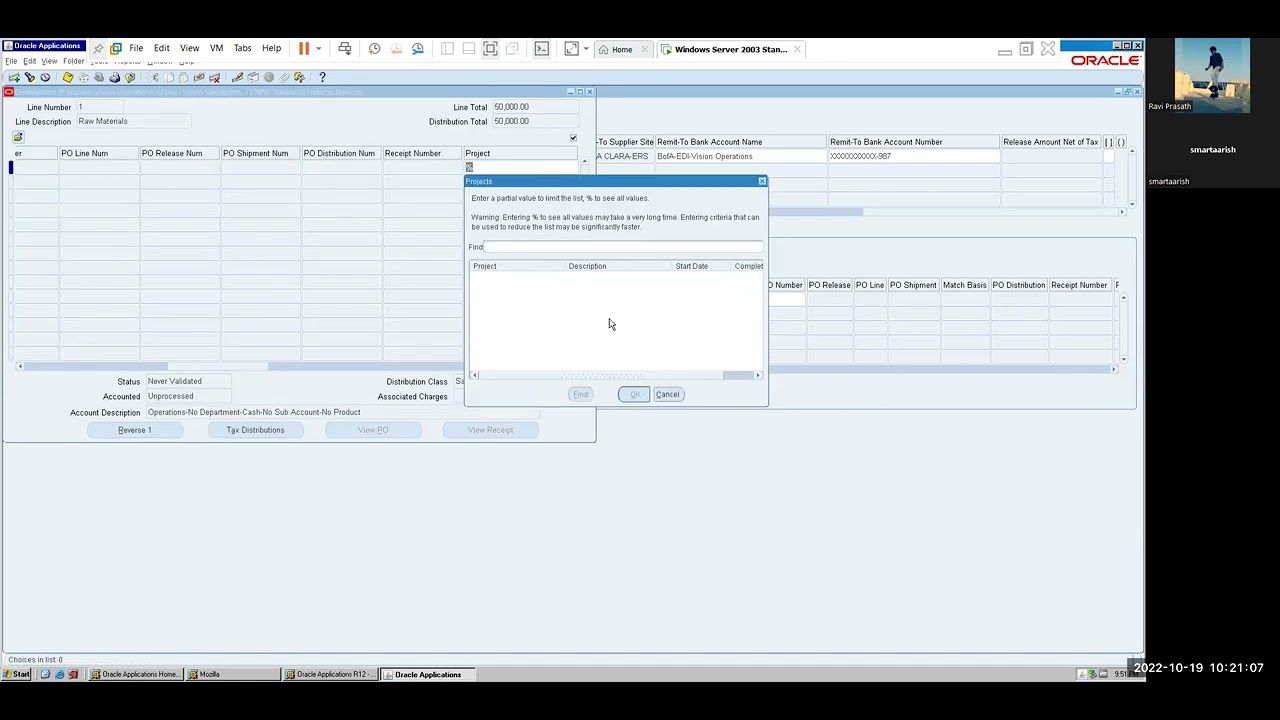
Task: Click the full screen stretch icon
Action: click(x=571, y=48)
